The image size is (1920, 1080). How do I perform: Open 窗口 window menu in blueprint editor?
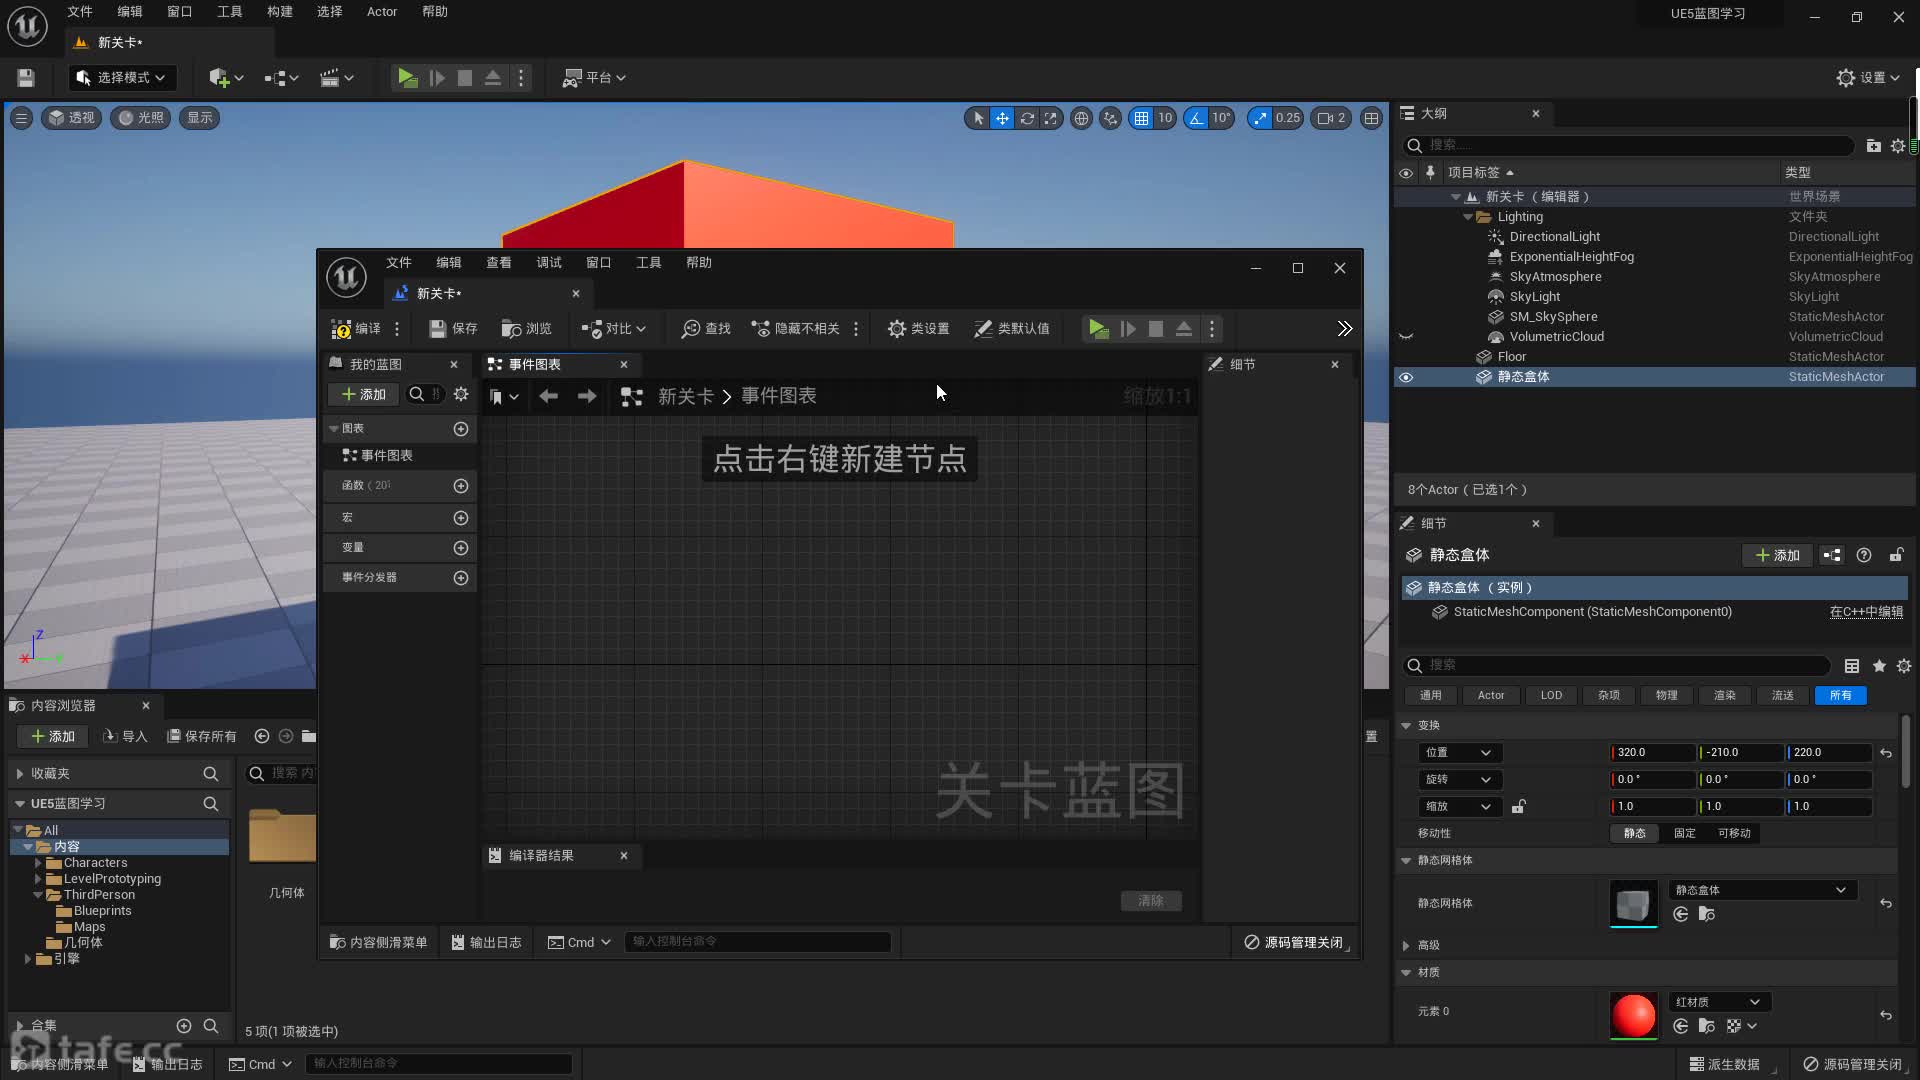click(x=599, y=261)
